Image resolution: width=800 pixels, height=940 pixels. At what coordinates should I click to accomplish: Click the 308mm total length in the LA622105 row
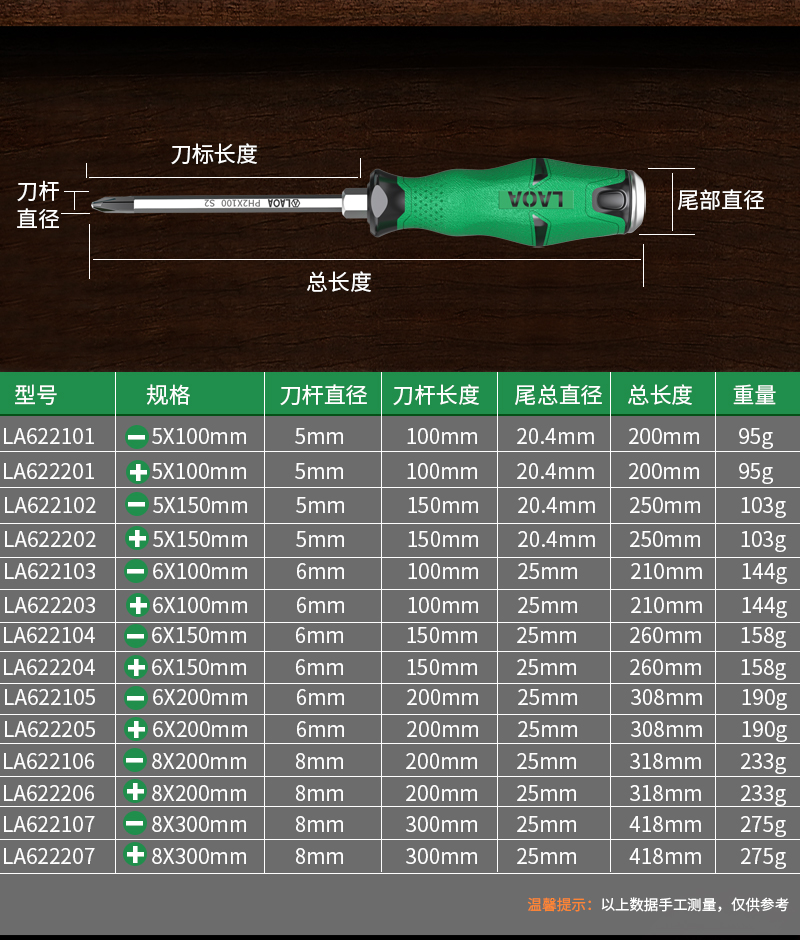coord(666,698)
